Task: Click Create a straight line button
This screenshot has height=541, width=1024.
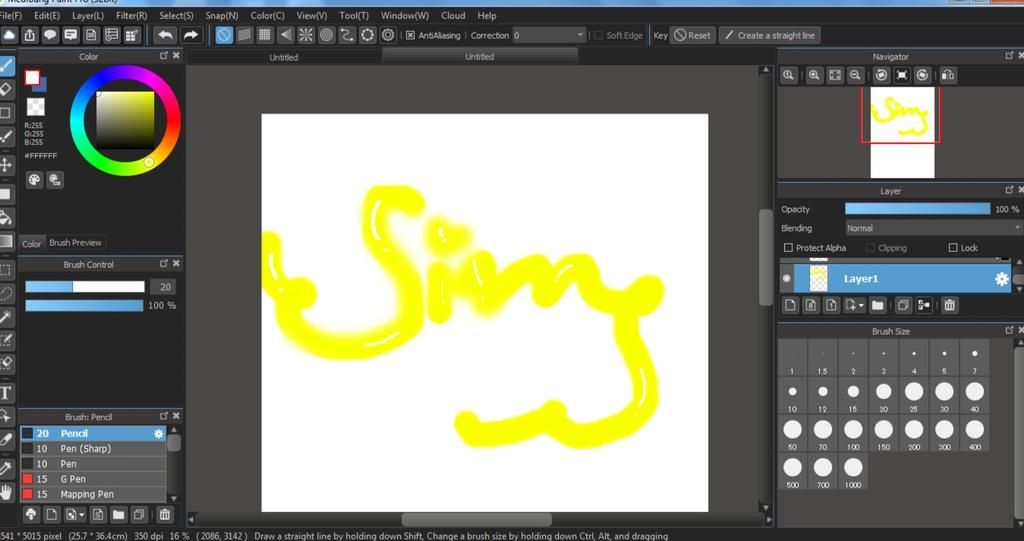Action: (769, 35)
